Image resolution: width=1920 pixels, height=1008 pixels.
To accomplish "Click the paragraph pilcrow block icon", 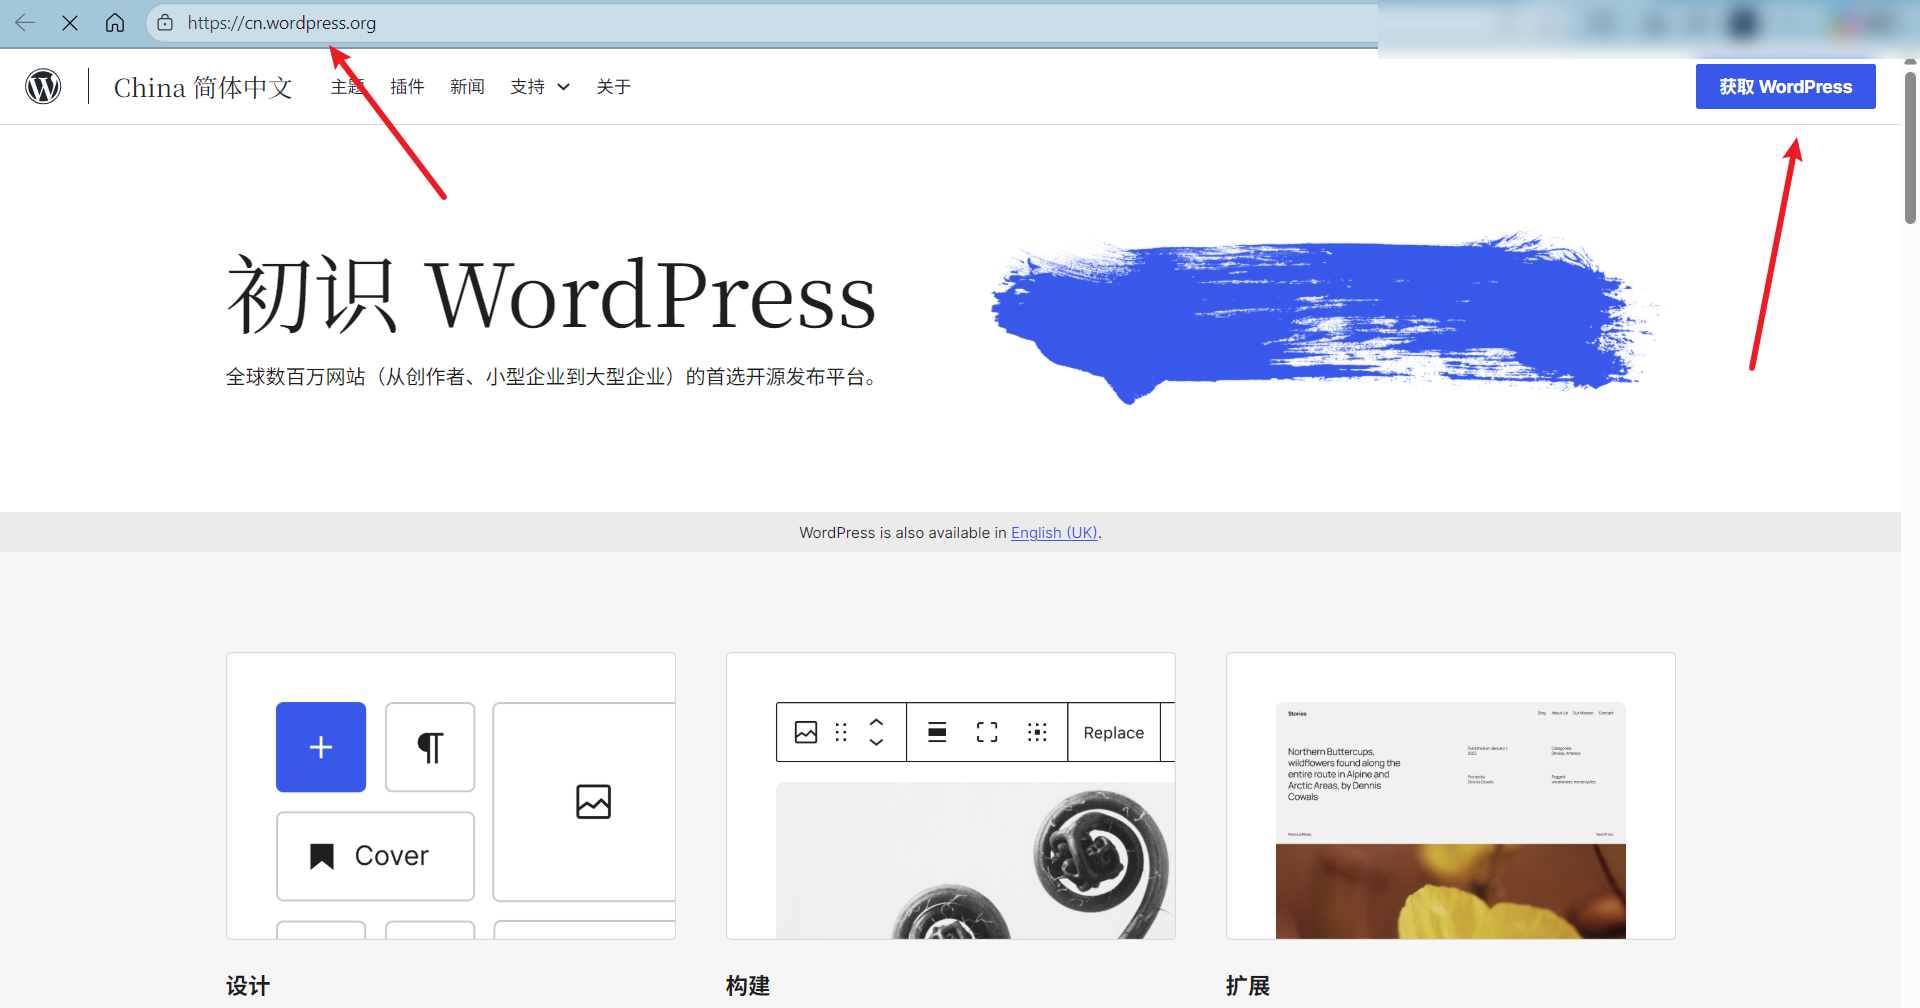I will point(430,747).
